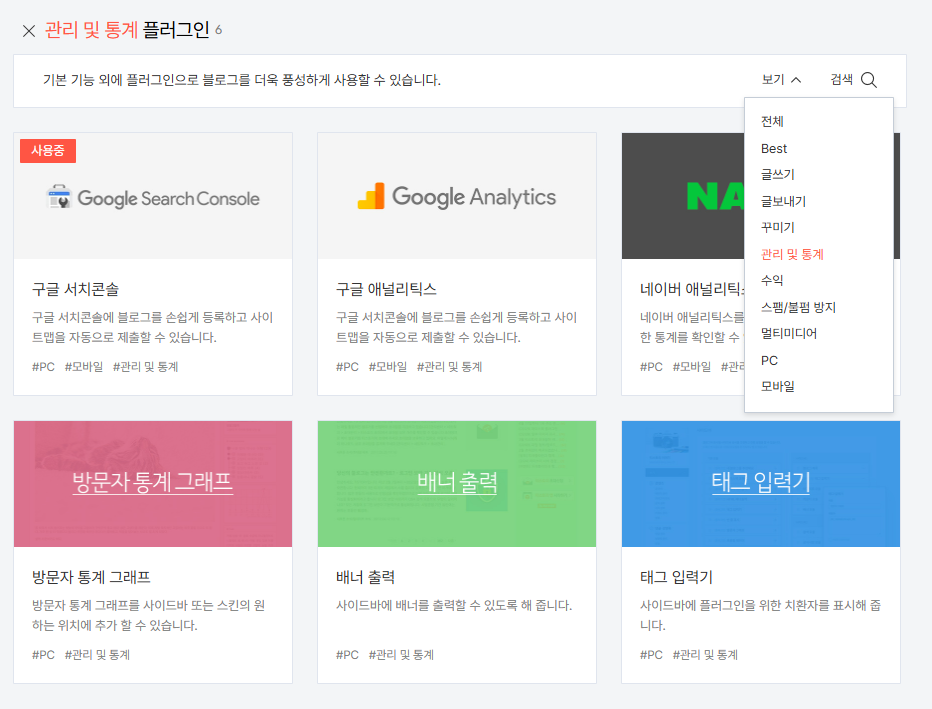Click #PC tag on 태그 입력기 card
Image resolution: width=932 pixels, height=709 pixels.
[x=651, y=655]
